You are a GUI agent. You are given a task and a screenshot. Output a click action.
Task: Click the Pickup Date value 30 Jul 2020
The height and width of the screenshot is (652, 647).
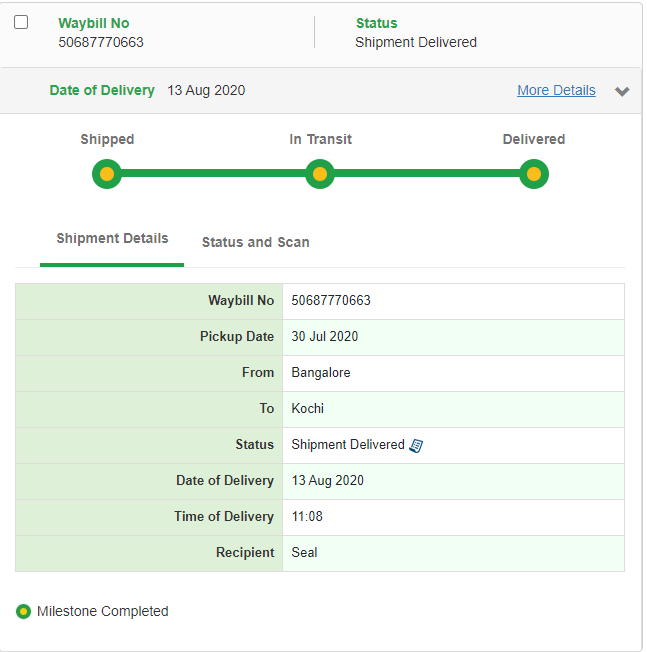pos(325,336)
